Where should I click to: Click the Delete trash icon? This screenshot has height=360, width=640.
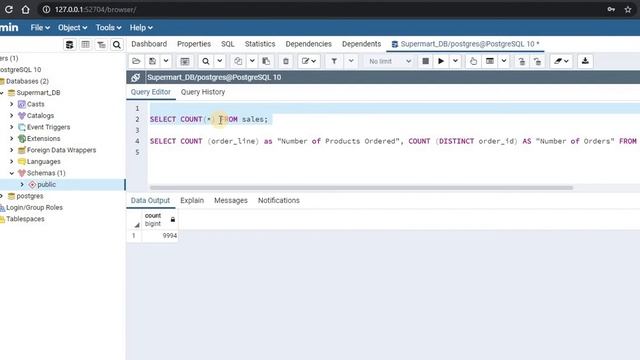(286, 61)
